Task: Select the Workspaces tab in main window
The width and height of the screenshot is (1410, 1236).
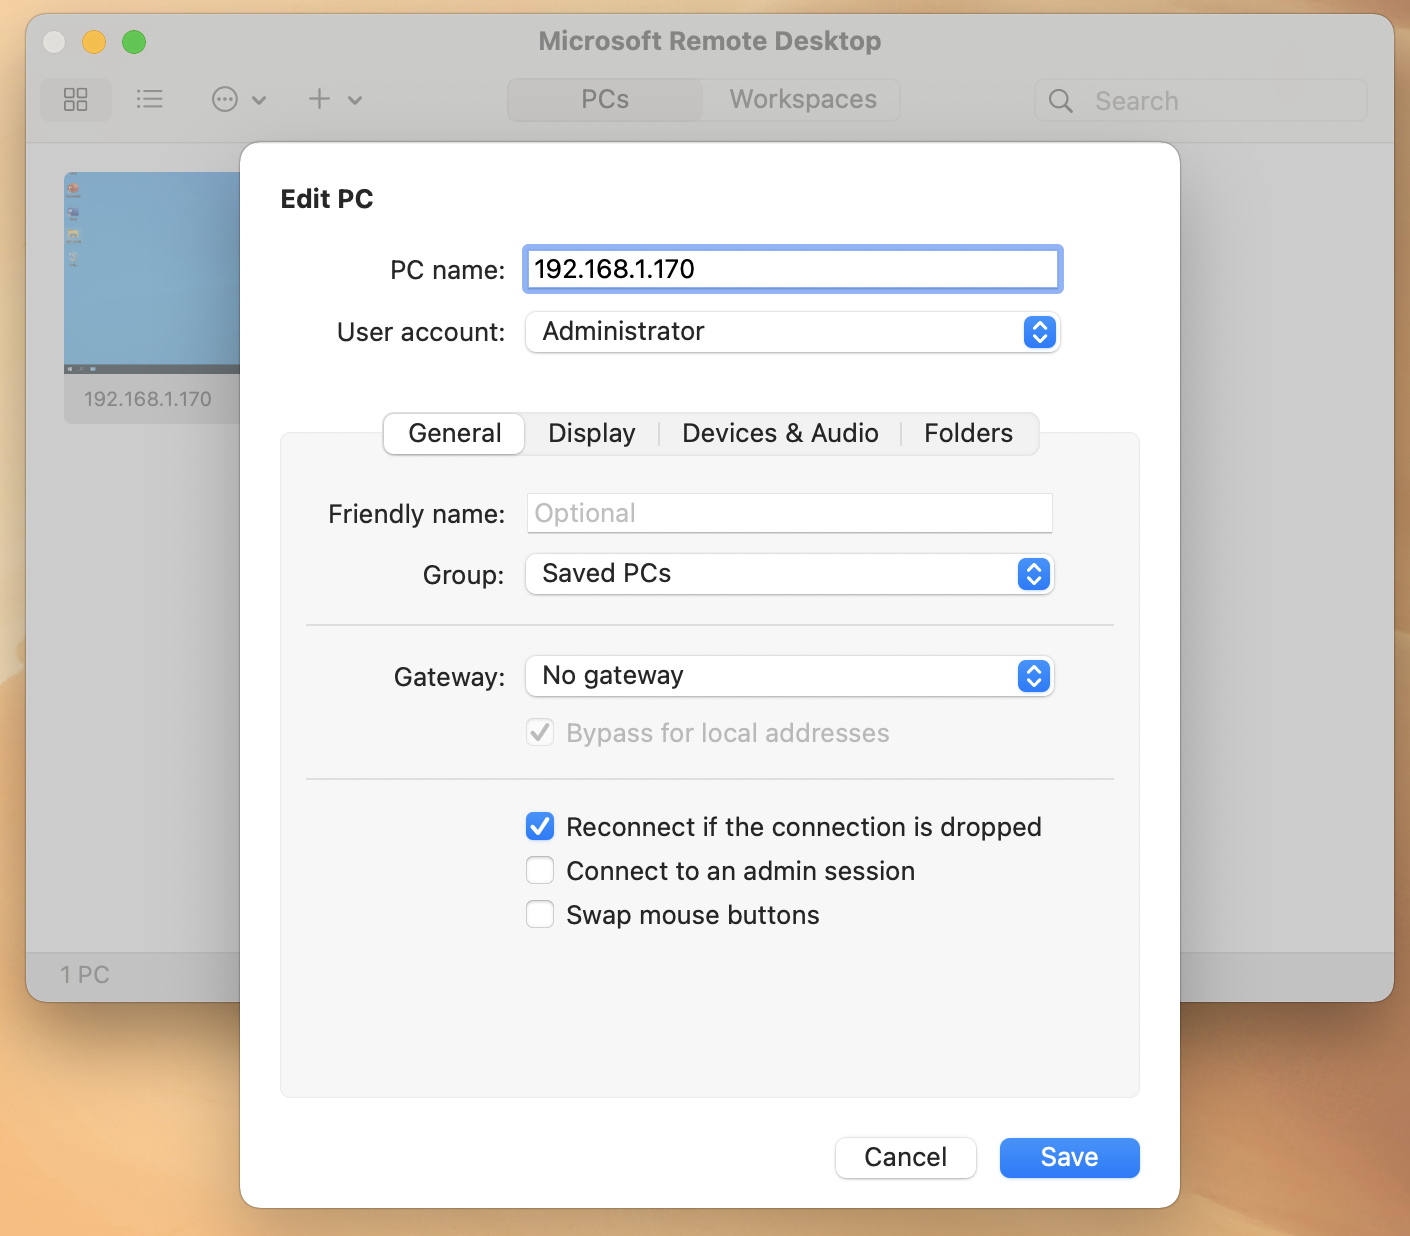Action: point(803,100)
